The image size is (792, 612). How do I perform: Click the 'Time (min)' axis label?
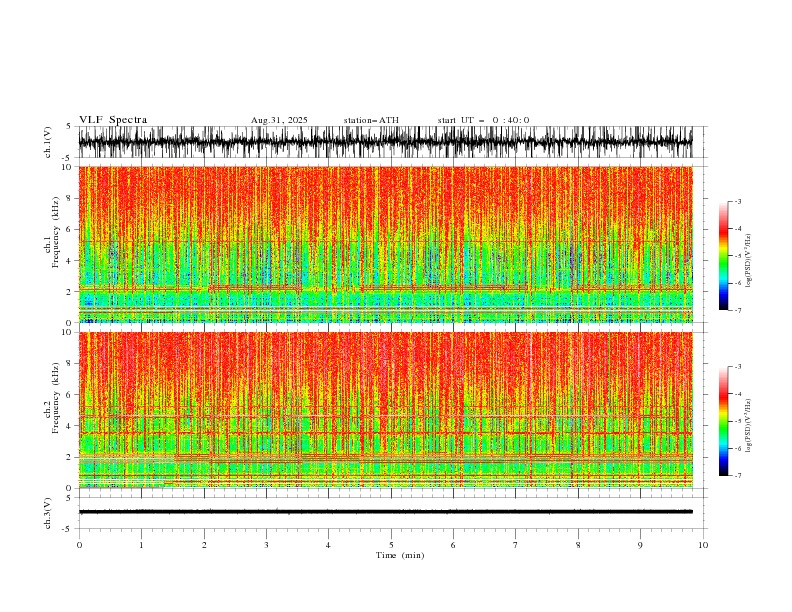point(400,555)
